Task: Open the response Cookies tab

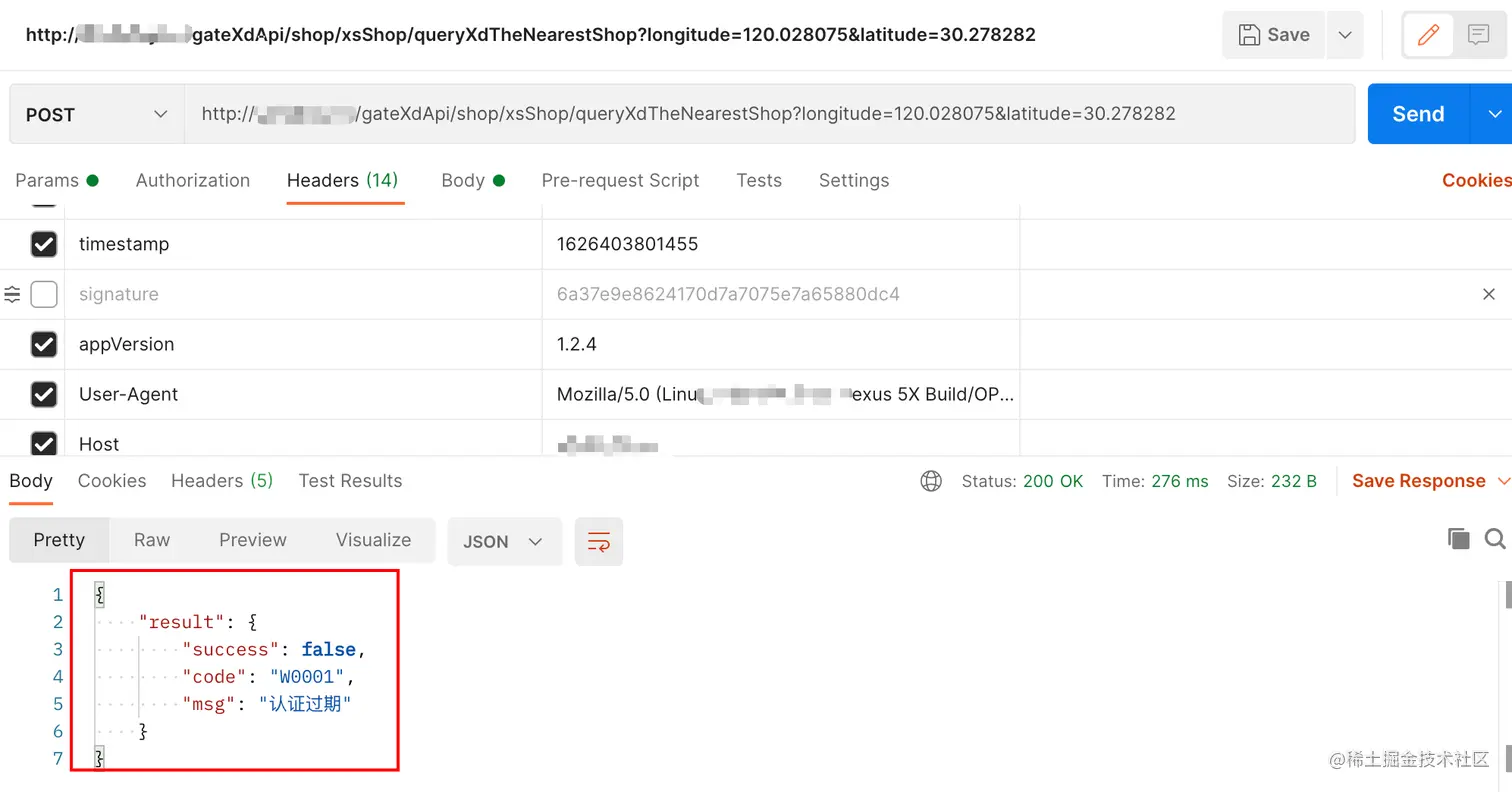Action: [112, 481]
